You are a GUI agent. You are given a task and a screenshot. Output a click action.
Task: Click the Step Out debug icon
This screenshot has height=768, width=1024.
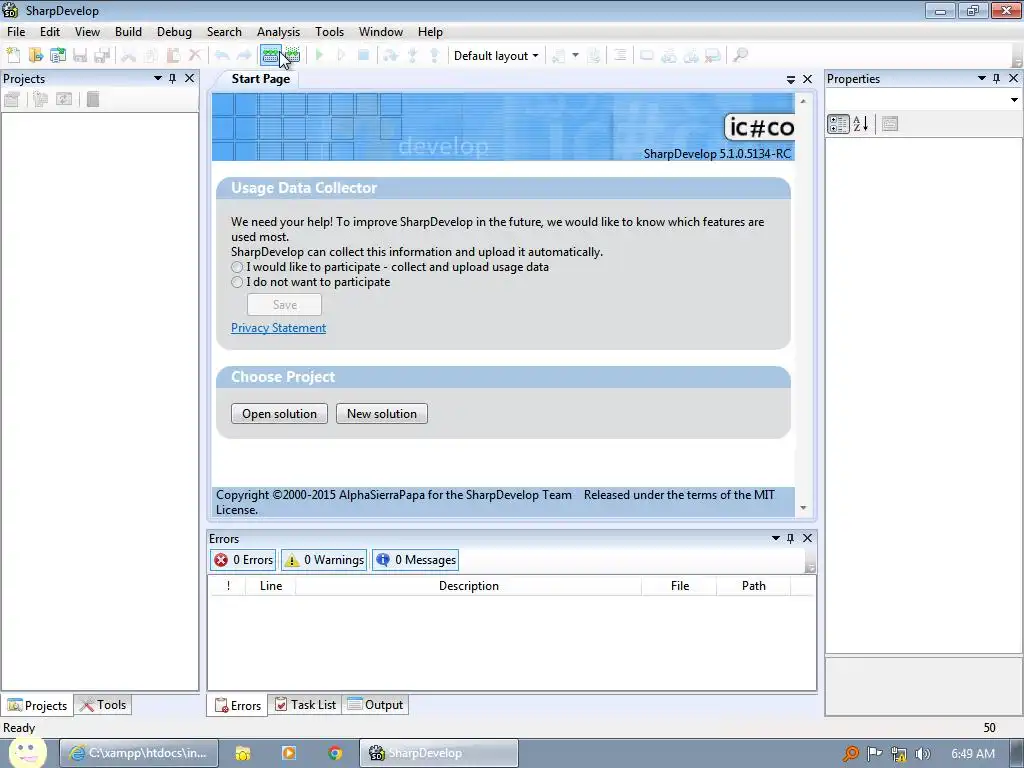click(434, 56)
